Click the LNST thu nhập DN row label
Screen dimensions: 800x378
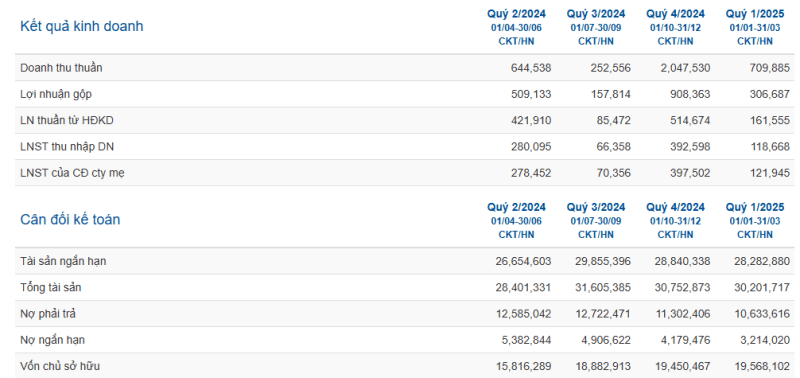coord(67,147)
